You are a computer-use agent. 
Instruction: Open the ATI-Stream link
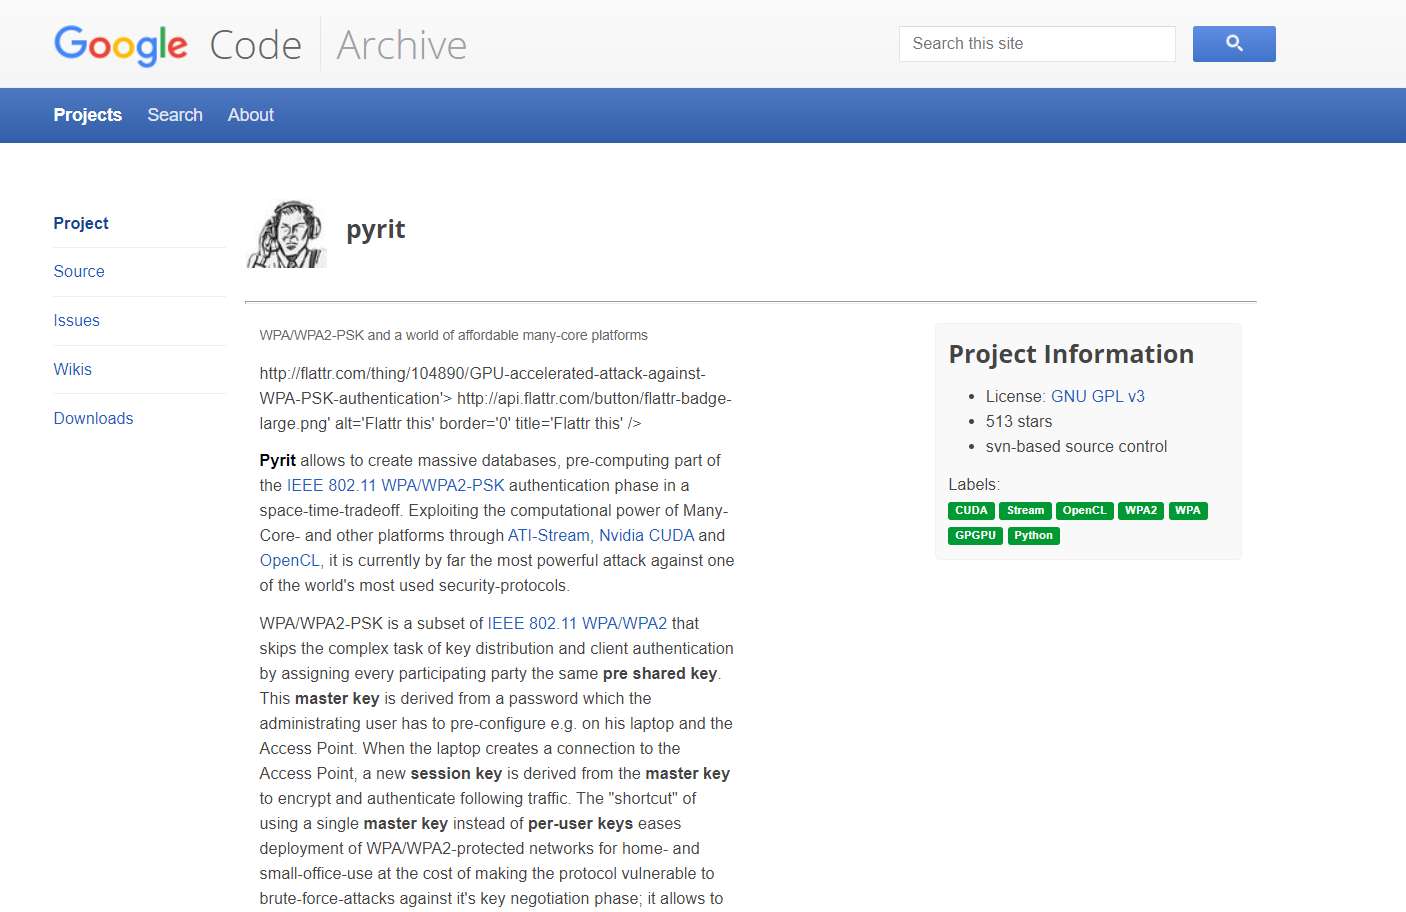[x=549, y=535]
